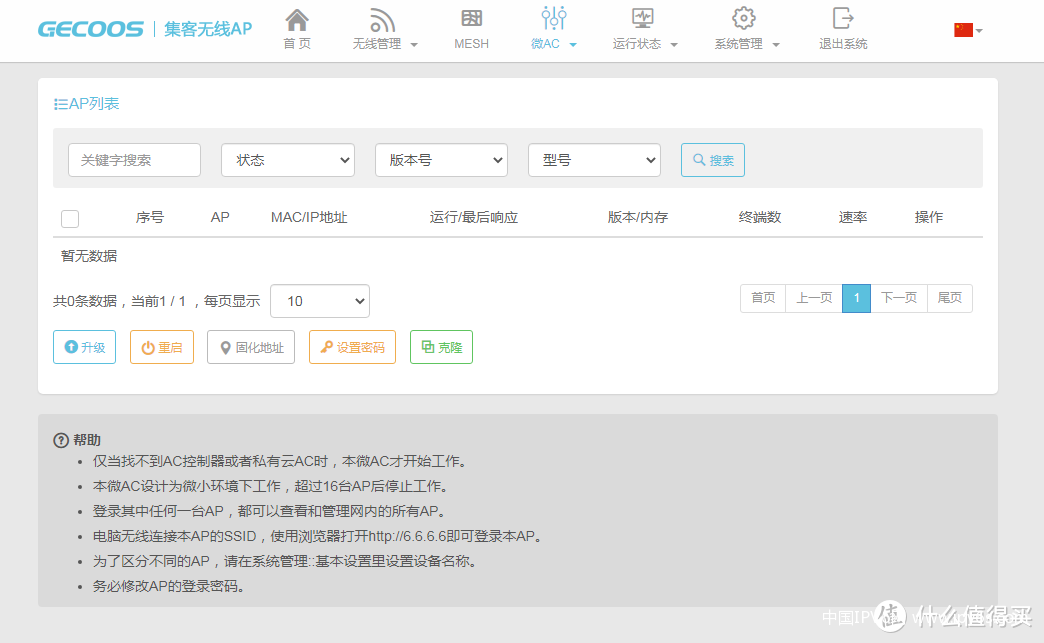Screen dimensions: 1044x643
Task: Open the 运行状态 monitor icon
Action: [x=643, y=18]
